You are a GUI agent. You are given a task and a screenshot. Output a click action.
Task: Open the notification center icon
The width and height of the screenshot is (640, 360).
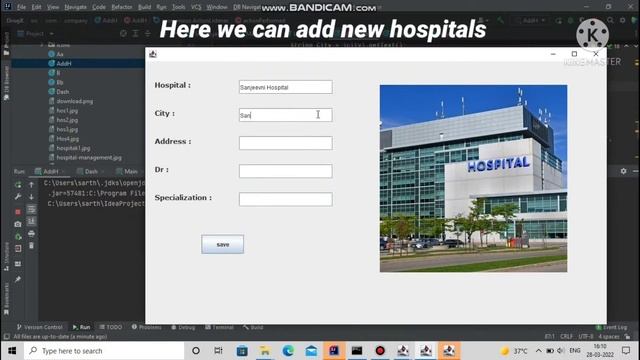(626, 351)
